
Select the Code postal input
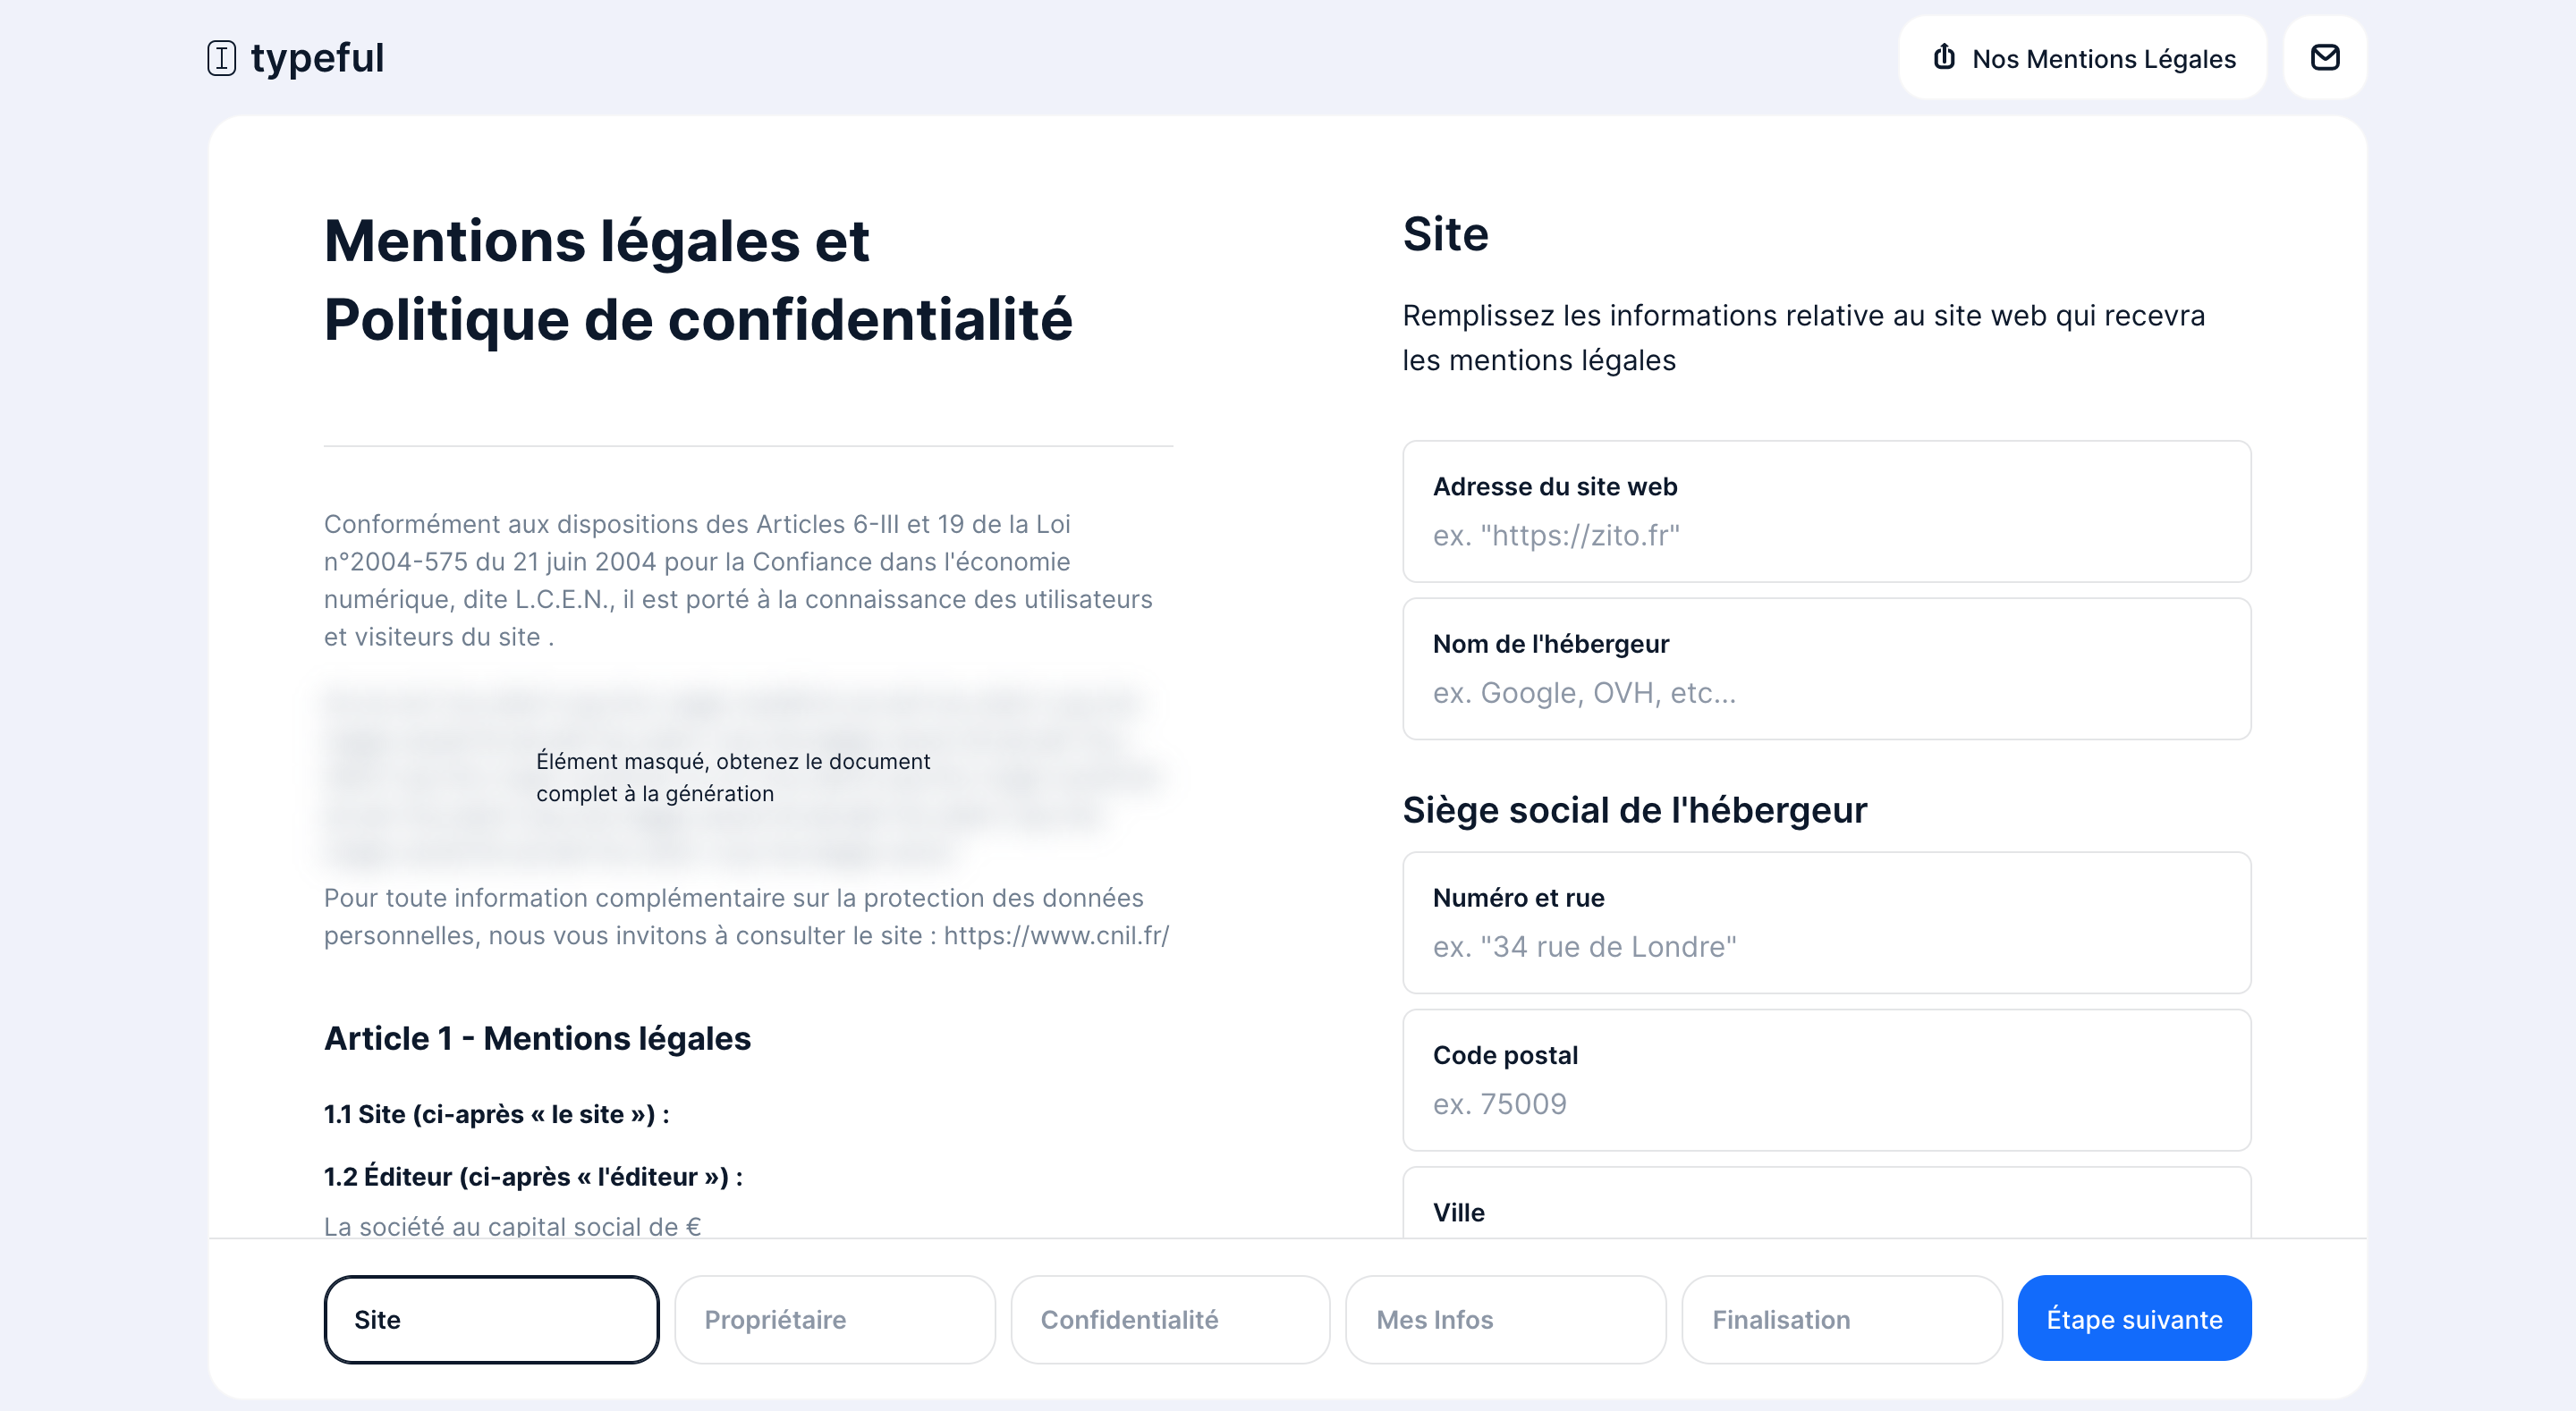click(1826, 1103)
